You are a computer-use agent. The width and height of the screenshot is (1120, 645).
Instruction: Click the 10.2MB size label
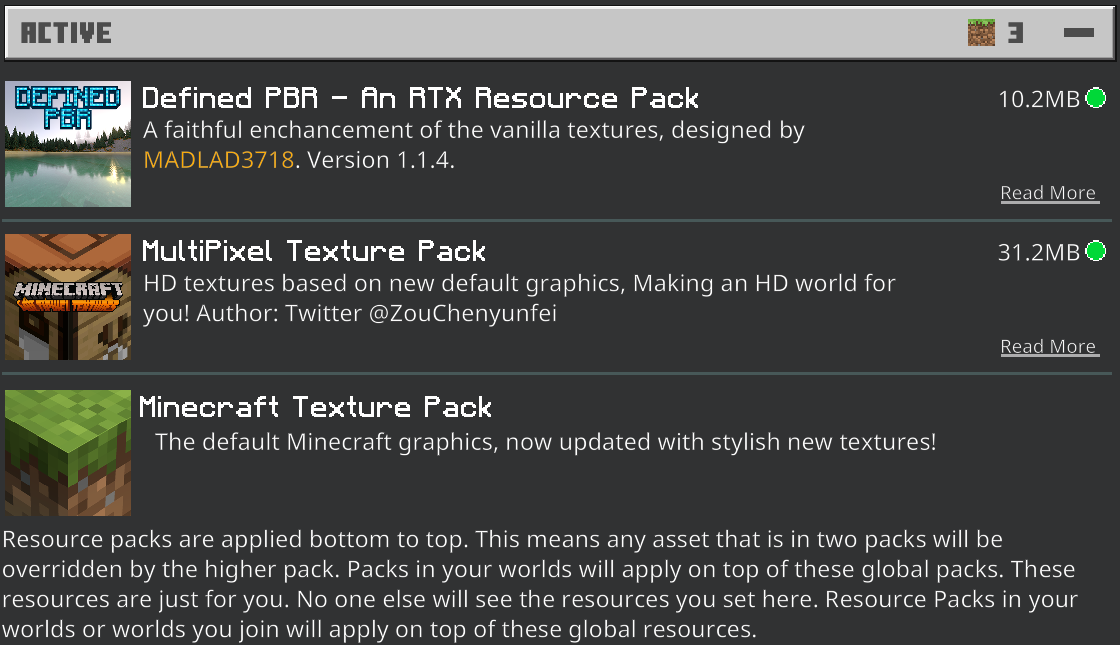tap(1039, 99)
